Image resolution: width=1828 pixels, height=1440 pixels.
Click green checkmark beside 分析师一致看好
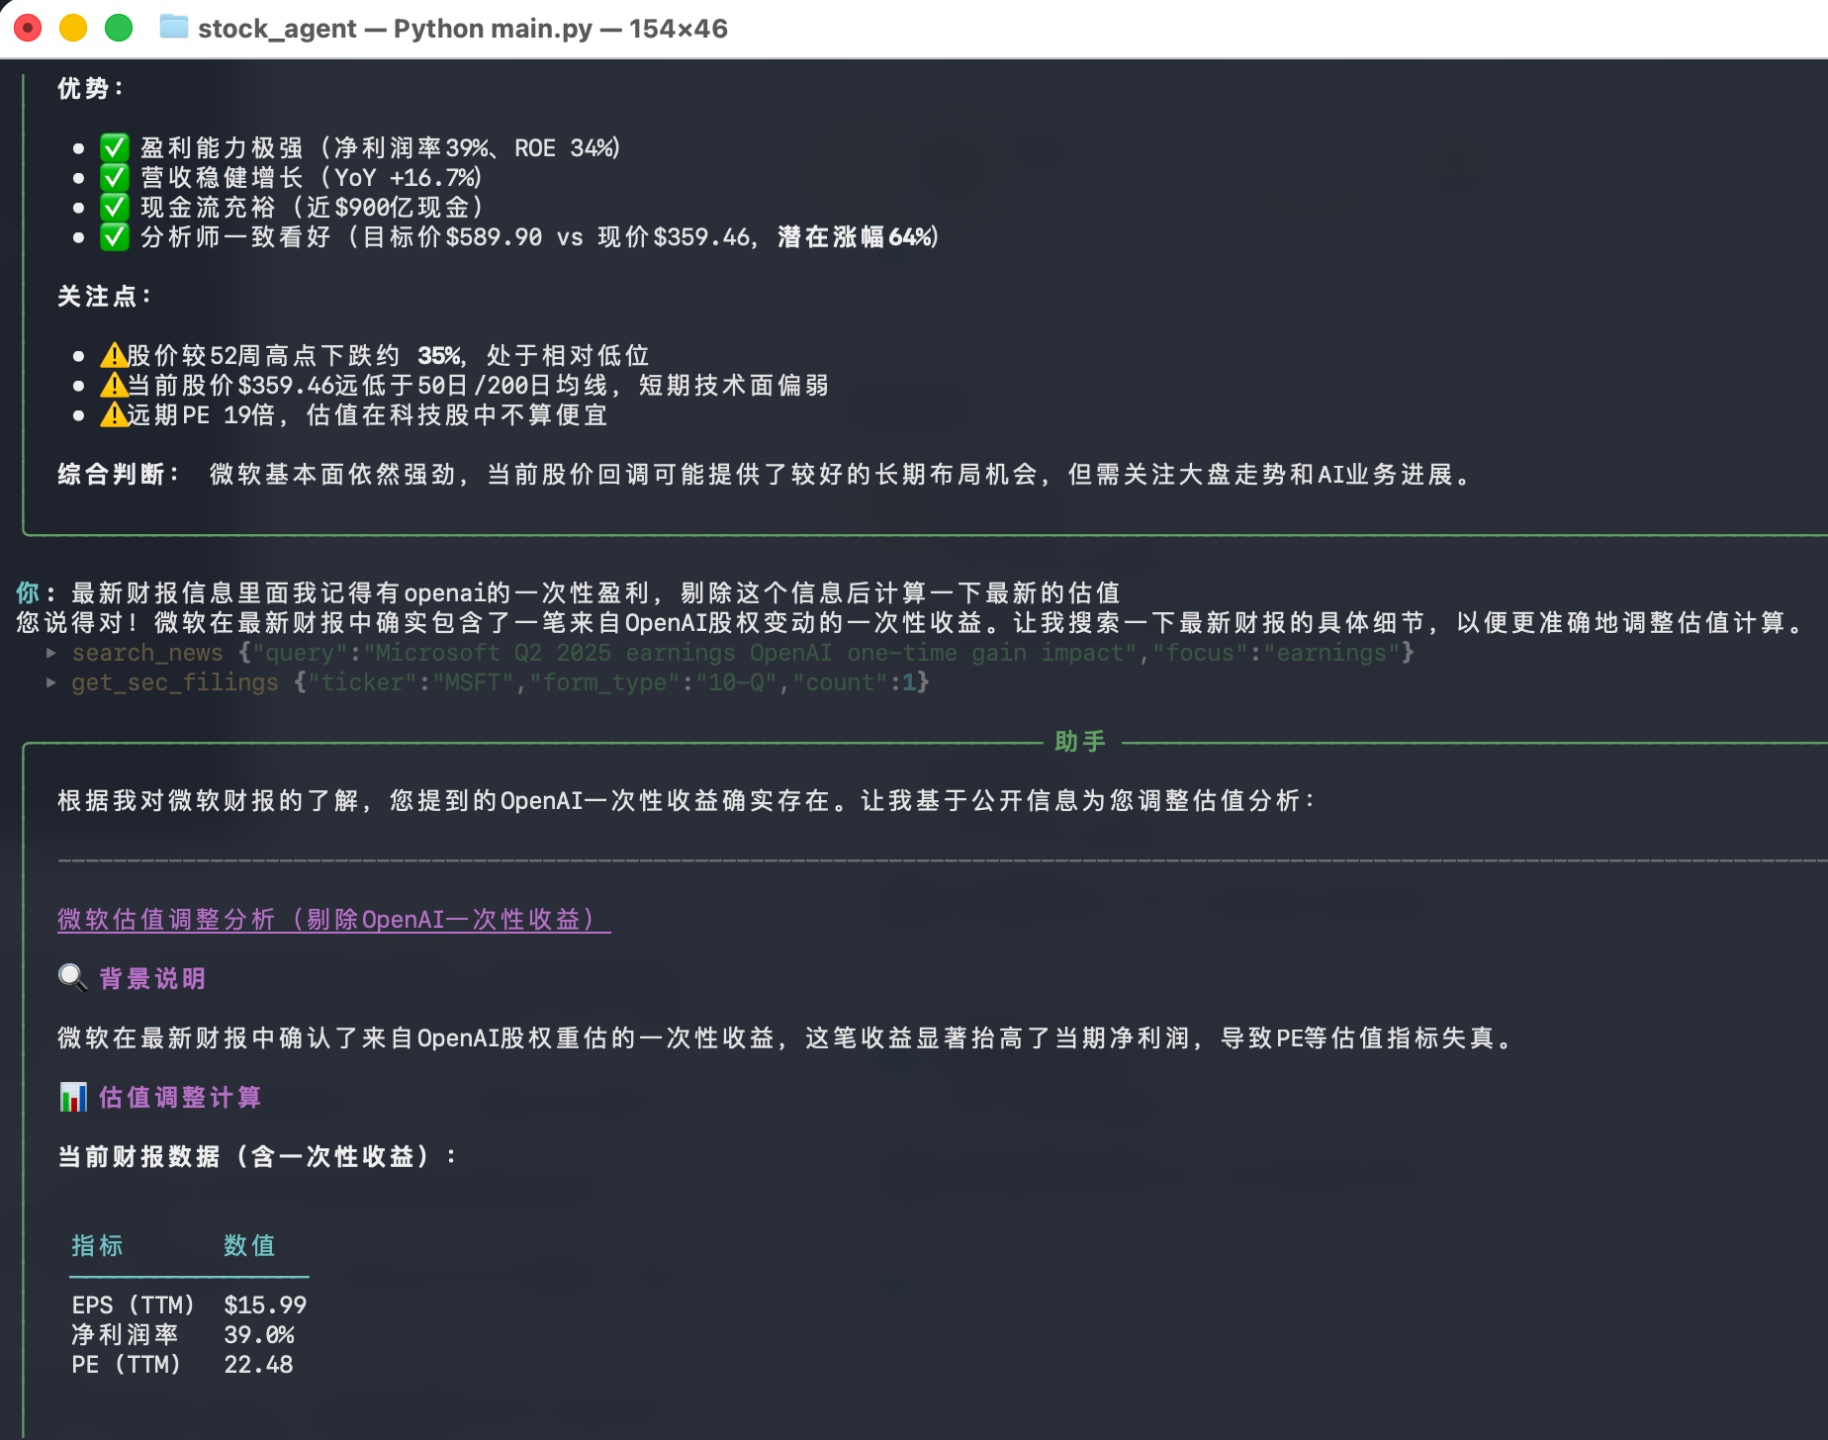point(114,237)
